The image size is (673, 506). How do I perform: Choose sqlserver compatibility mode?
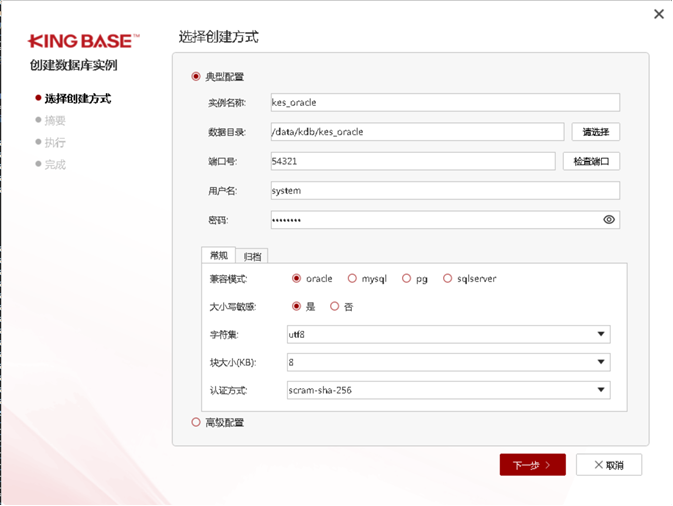click(x=447, y=278)
